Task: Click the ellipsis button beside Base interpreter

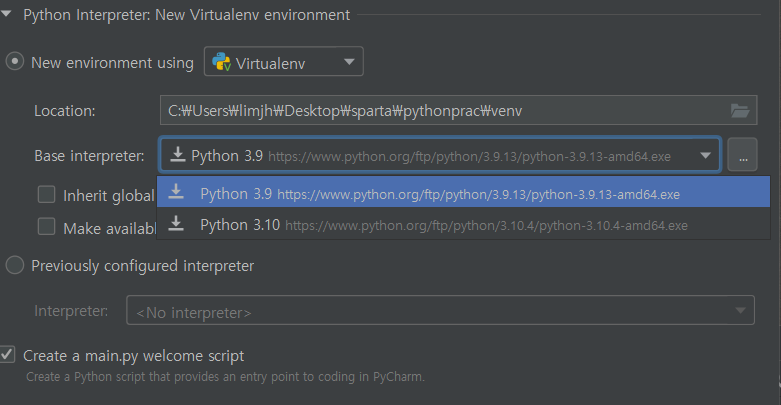Action: 743,155
